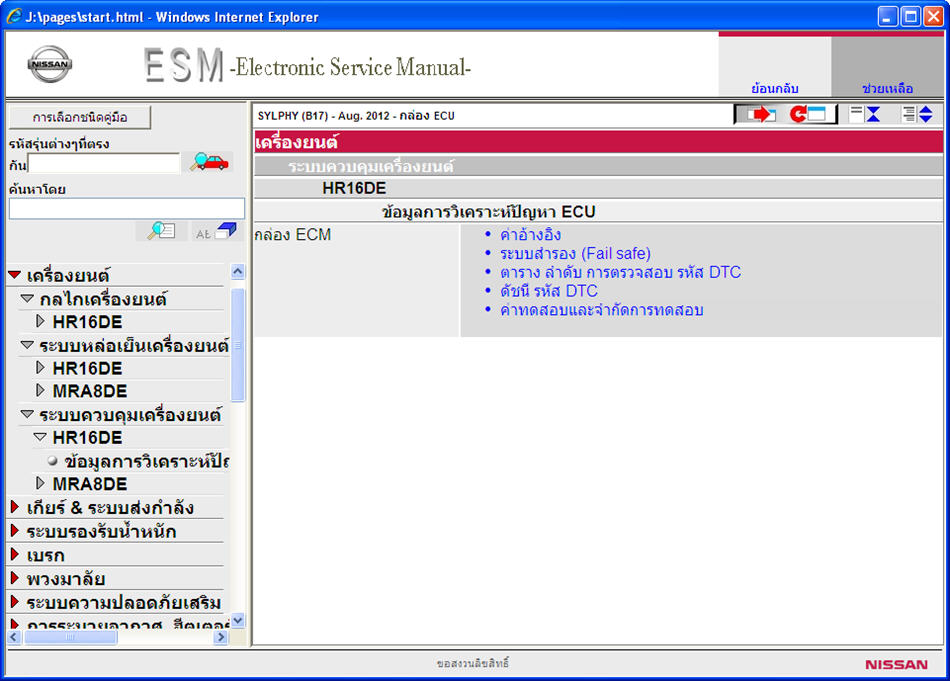Collapse the ระบบควบคุมเครื่องยนต์ tree node

coord(27,414)
